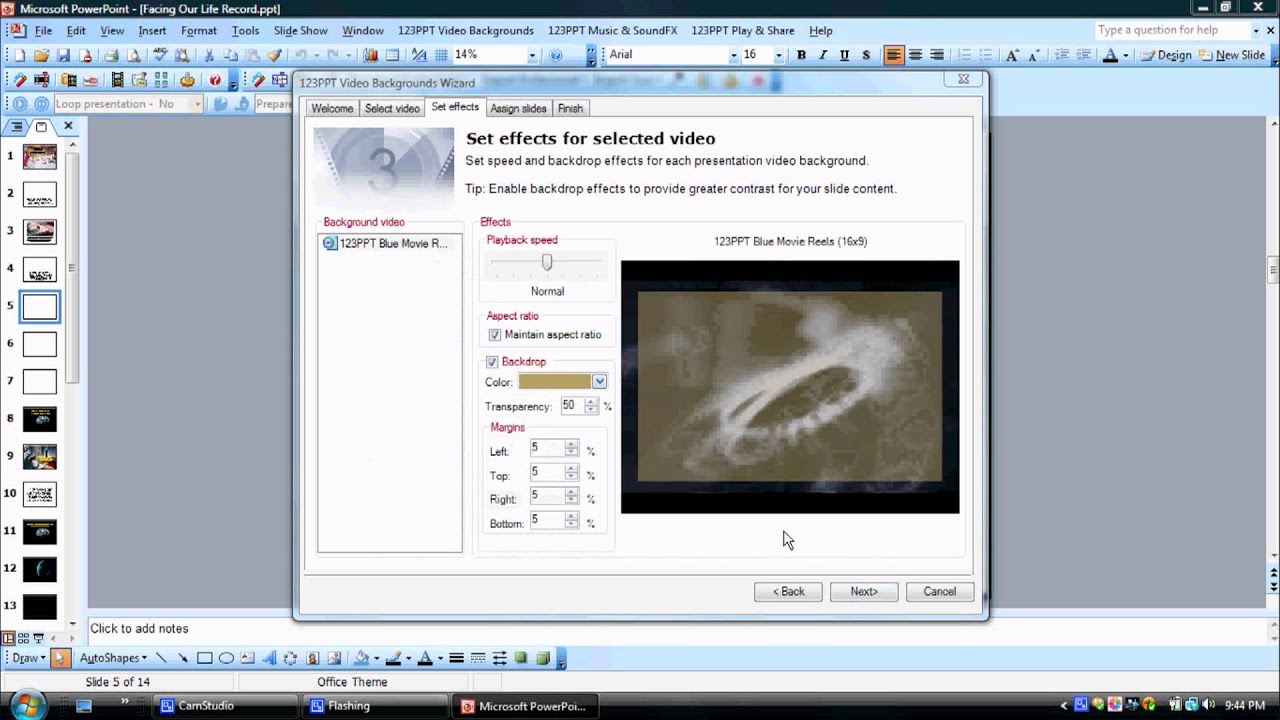The height and width of the screenshot is (720, 1280).
Task: Open the Zoom percentage dropdown
Action: [532, 55]
